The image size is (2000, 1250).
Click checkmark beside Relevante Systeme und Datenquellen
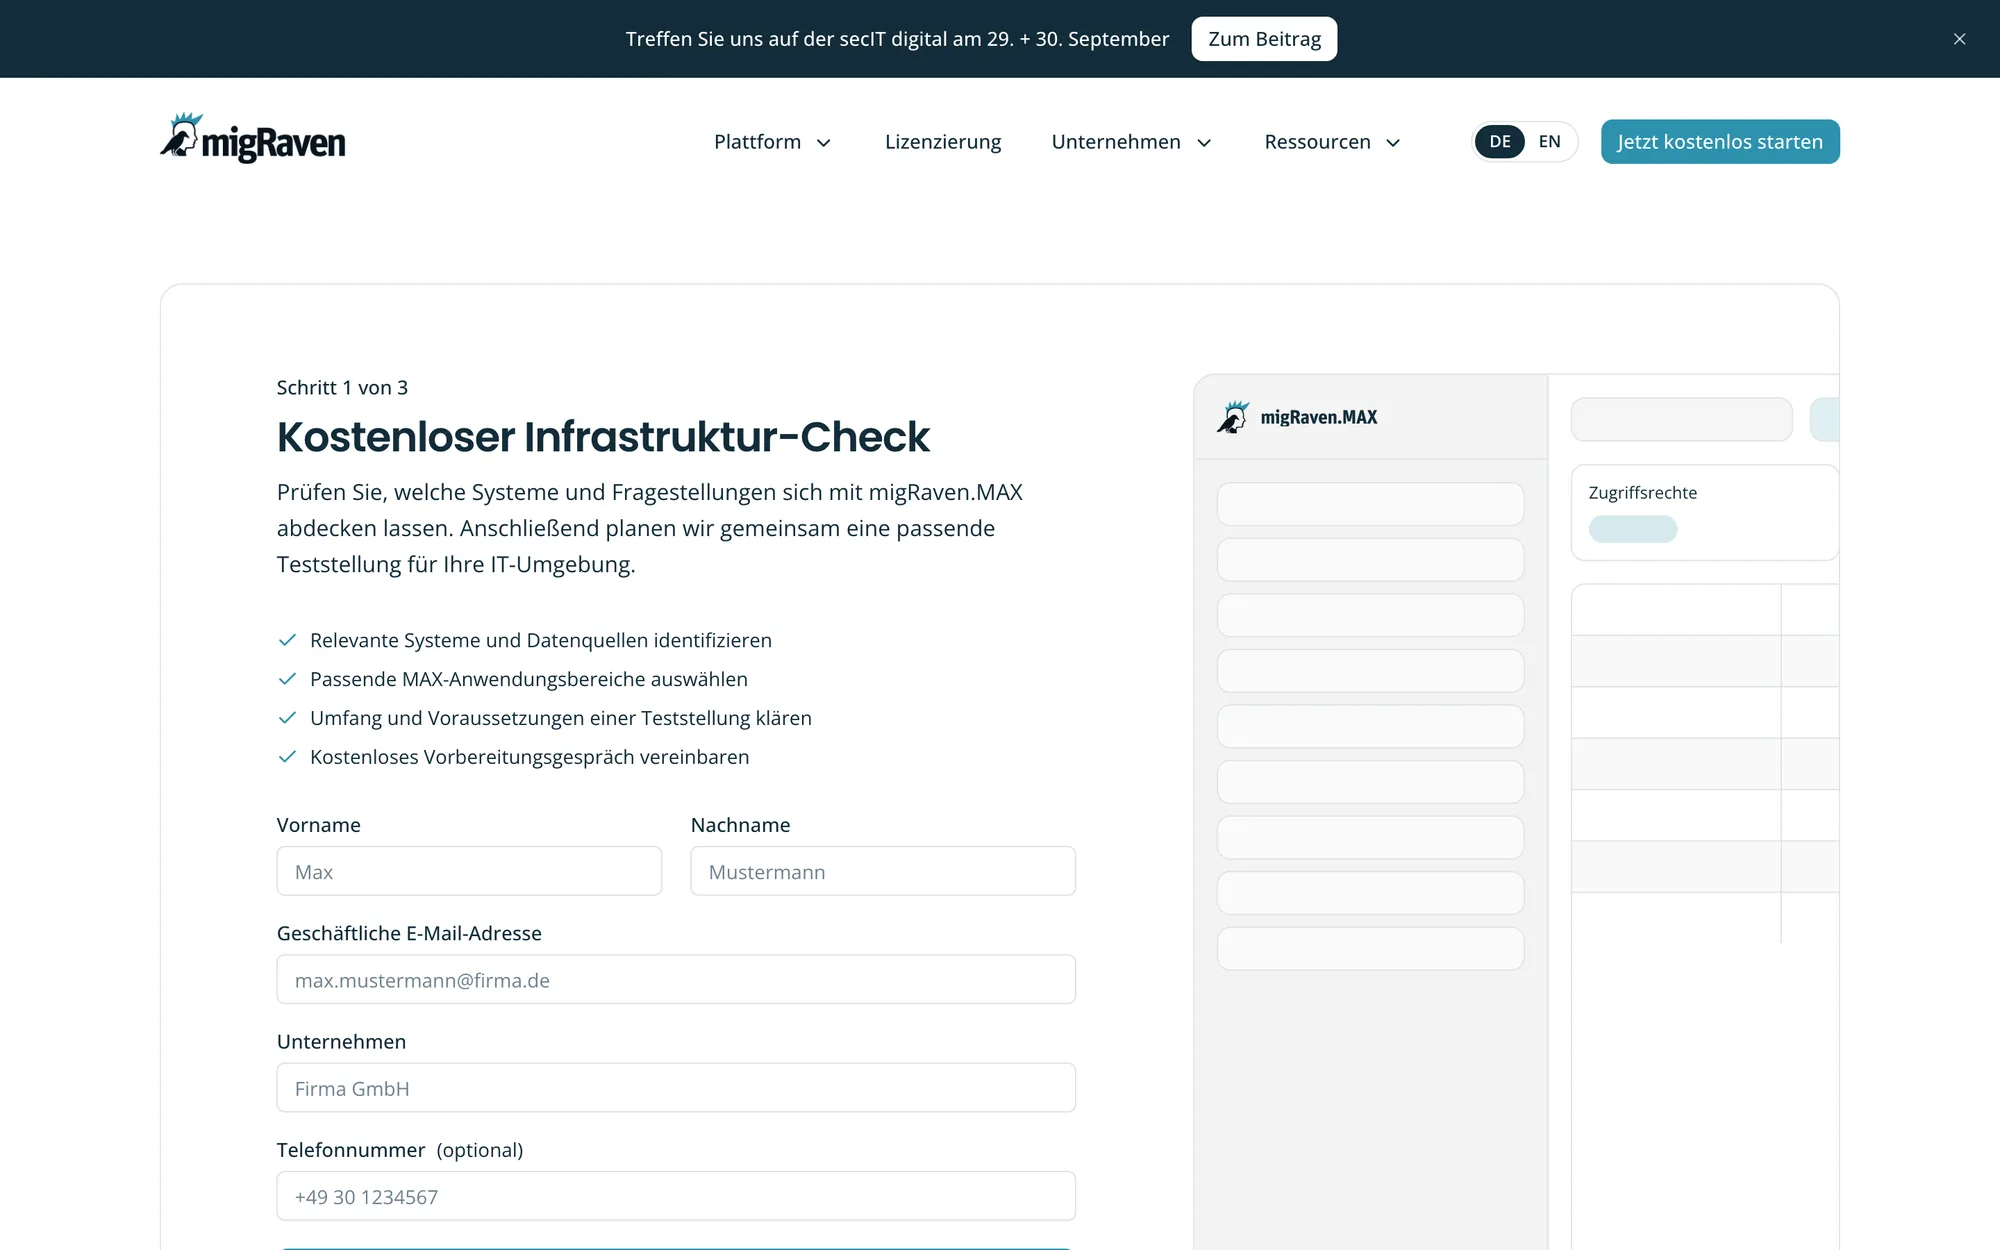point(287,640)
